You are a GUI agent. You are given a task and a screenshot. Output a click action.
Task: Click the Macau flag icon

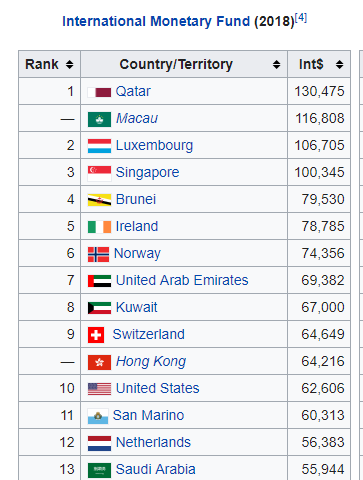tap(99, 119)
